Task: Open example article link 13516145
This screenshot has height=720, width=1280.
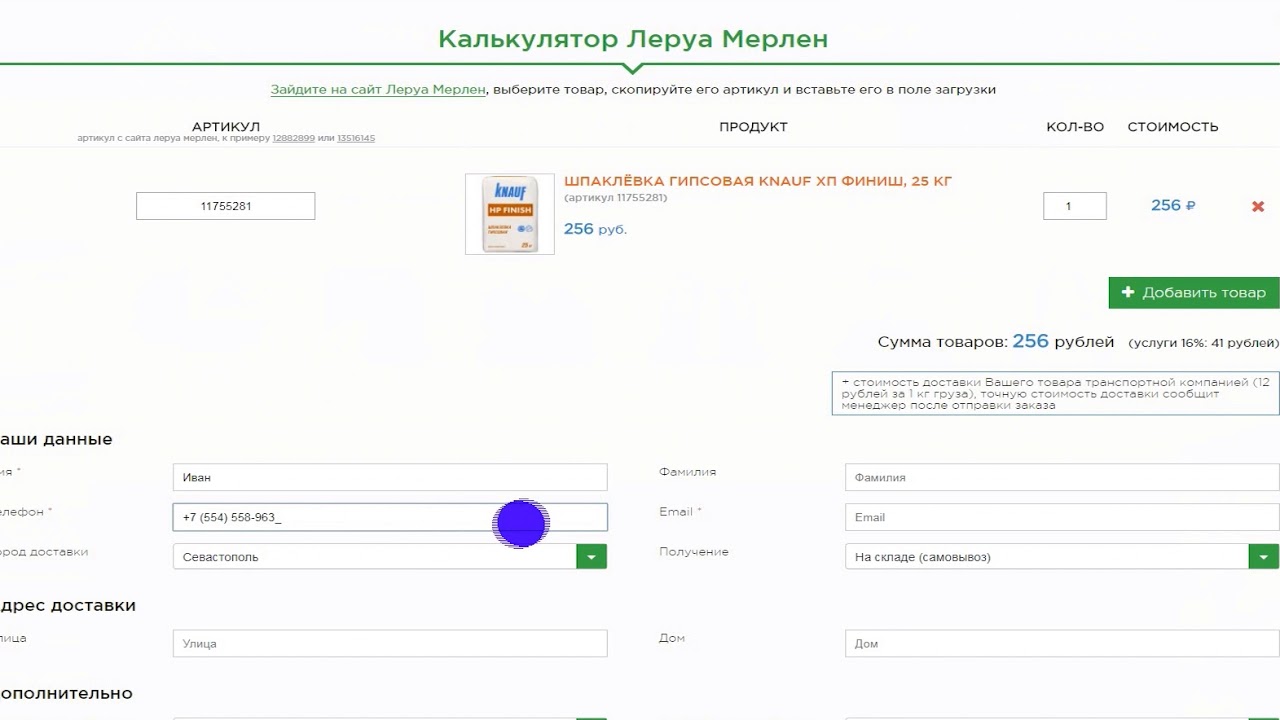Action: coord(356,138)
